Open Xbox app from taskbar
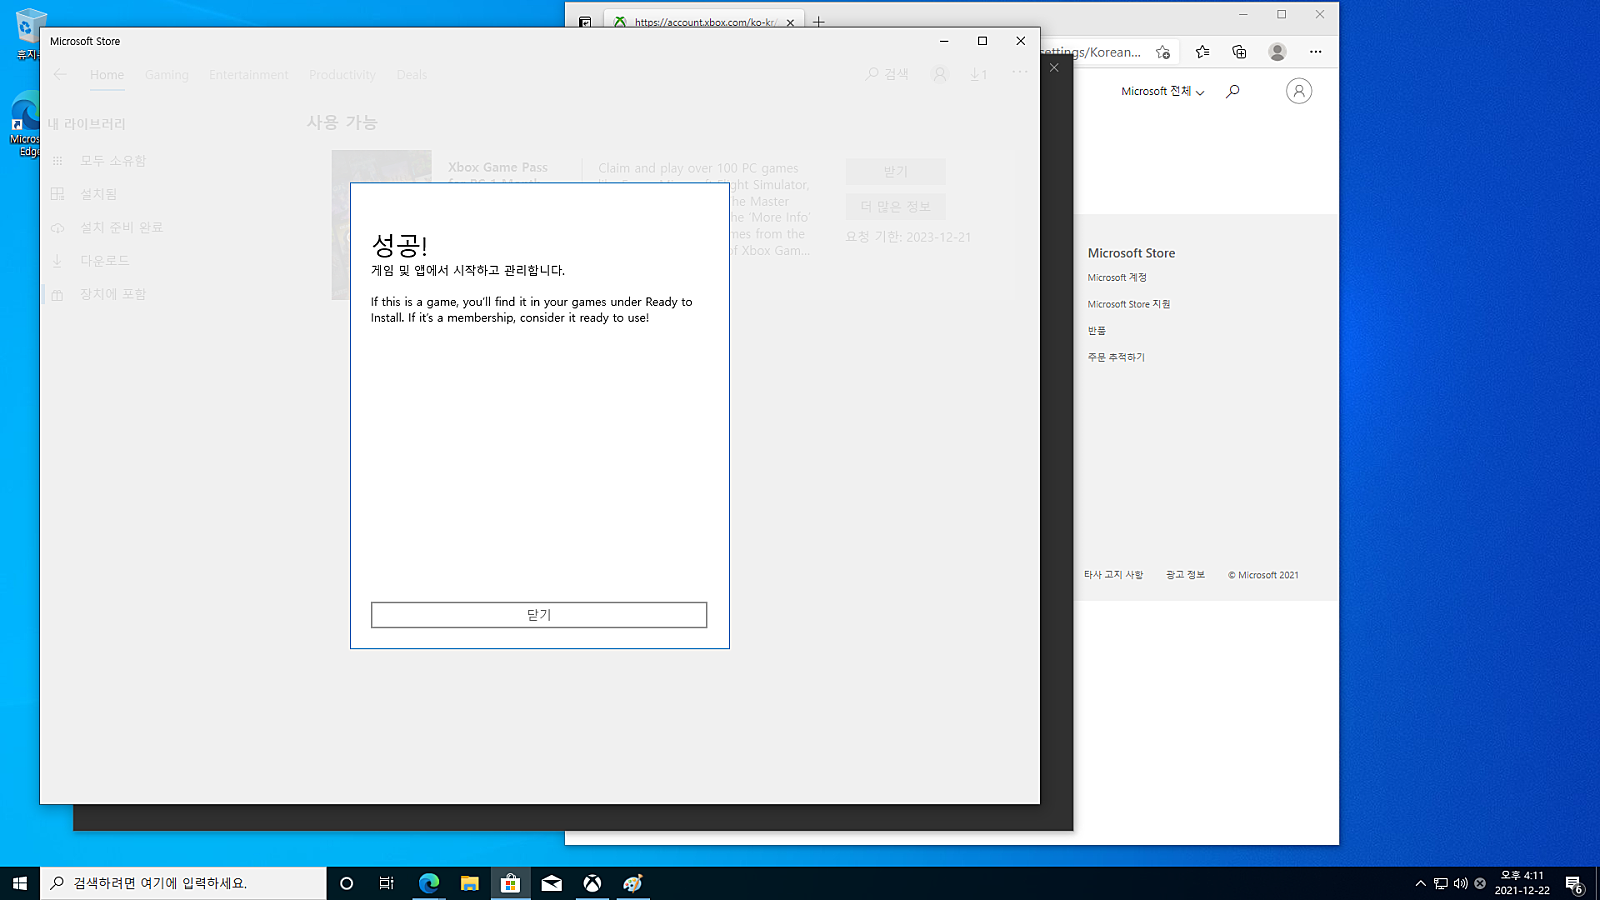The width and height of the screenshot is (1600, 900). [593, 883]
